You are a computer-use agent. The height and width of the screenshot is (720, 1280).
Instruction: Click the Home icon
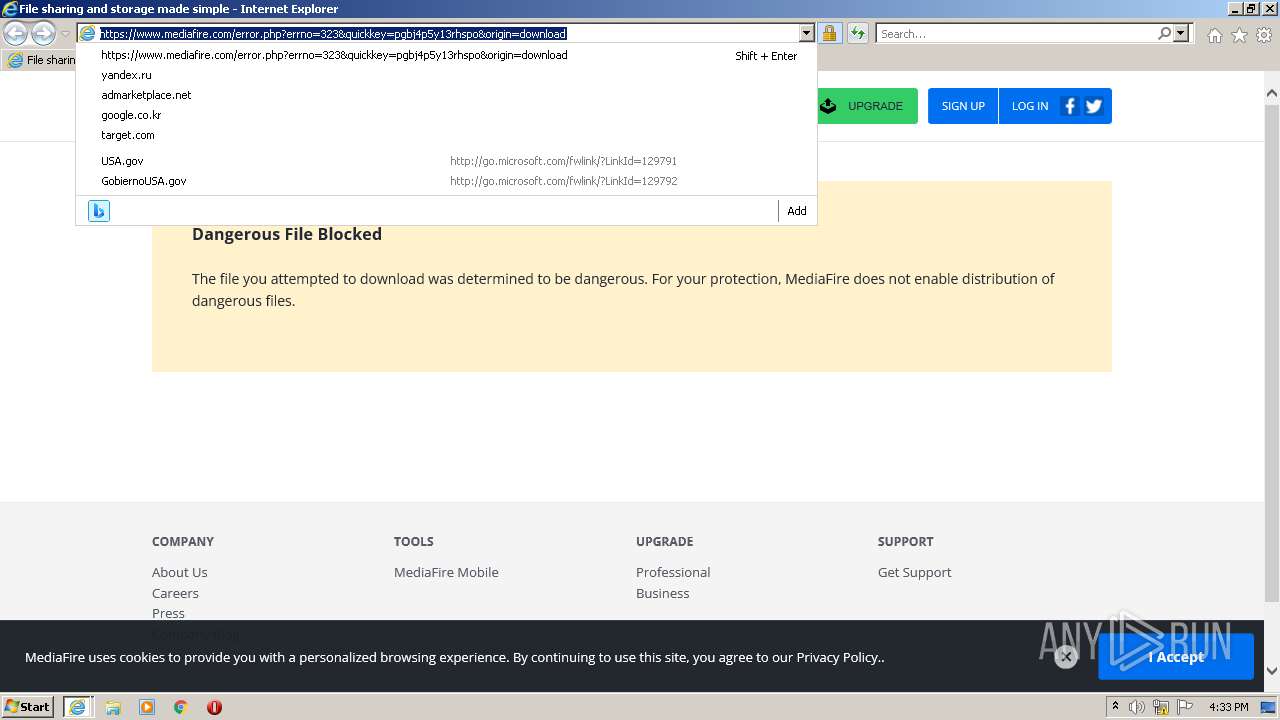tap(1214, 35)
